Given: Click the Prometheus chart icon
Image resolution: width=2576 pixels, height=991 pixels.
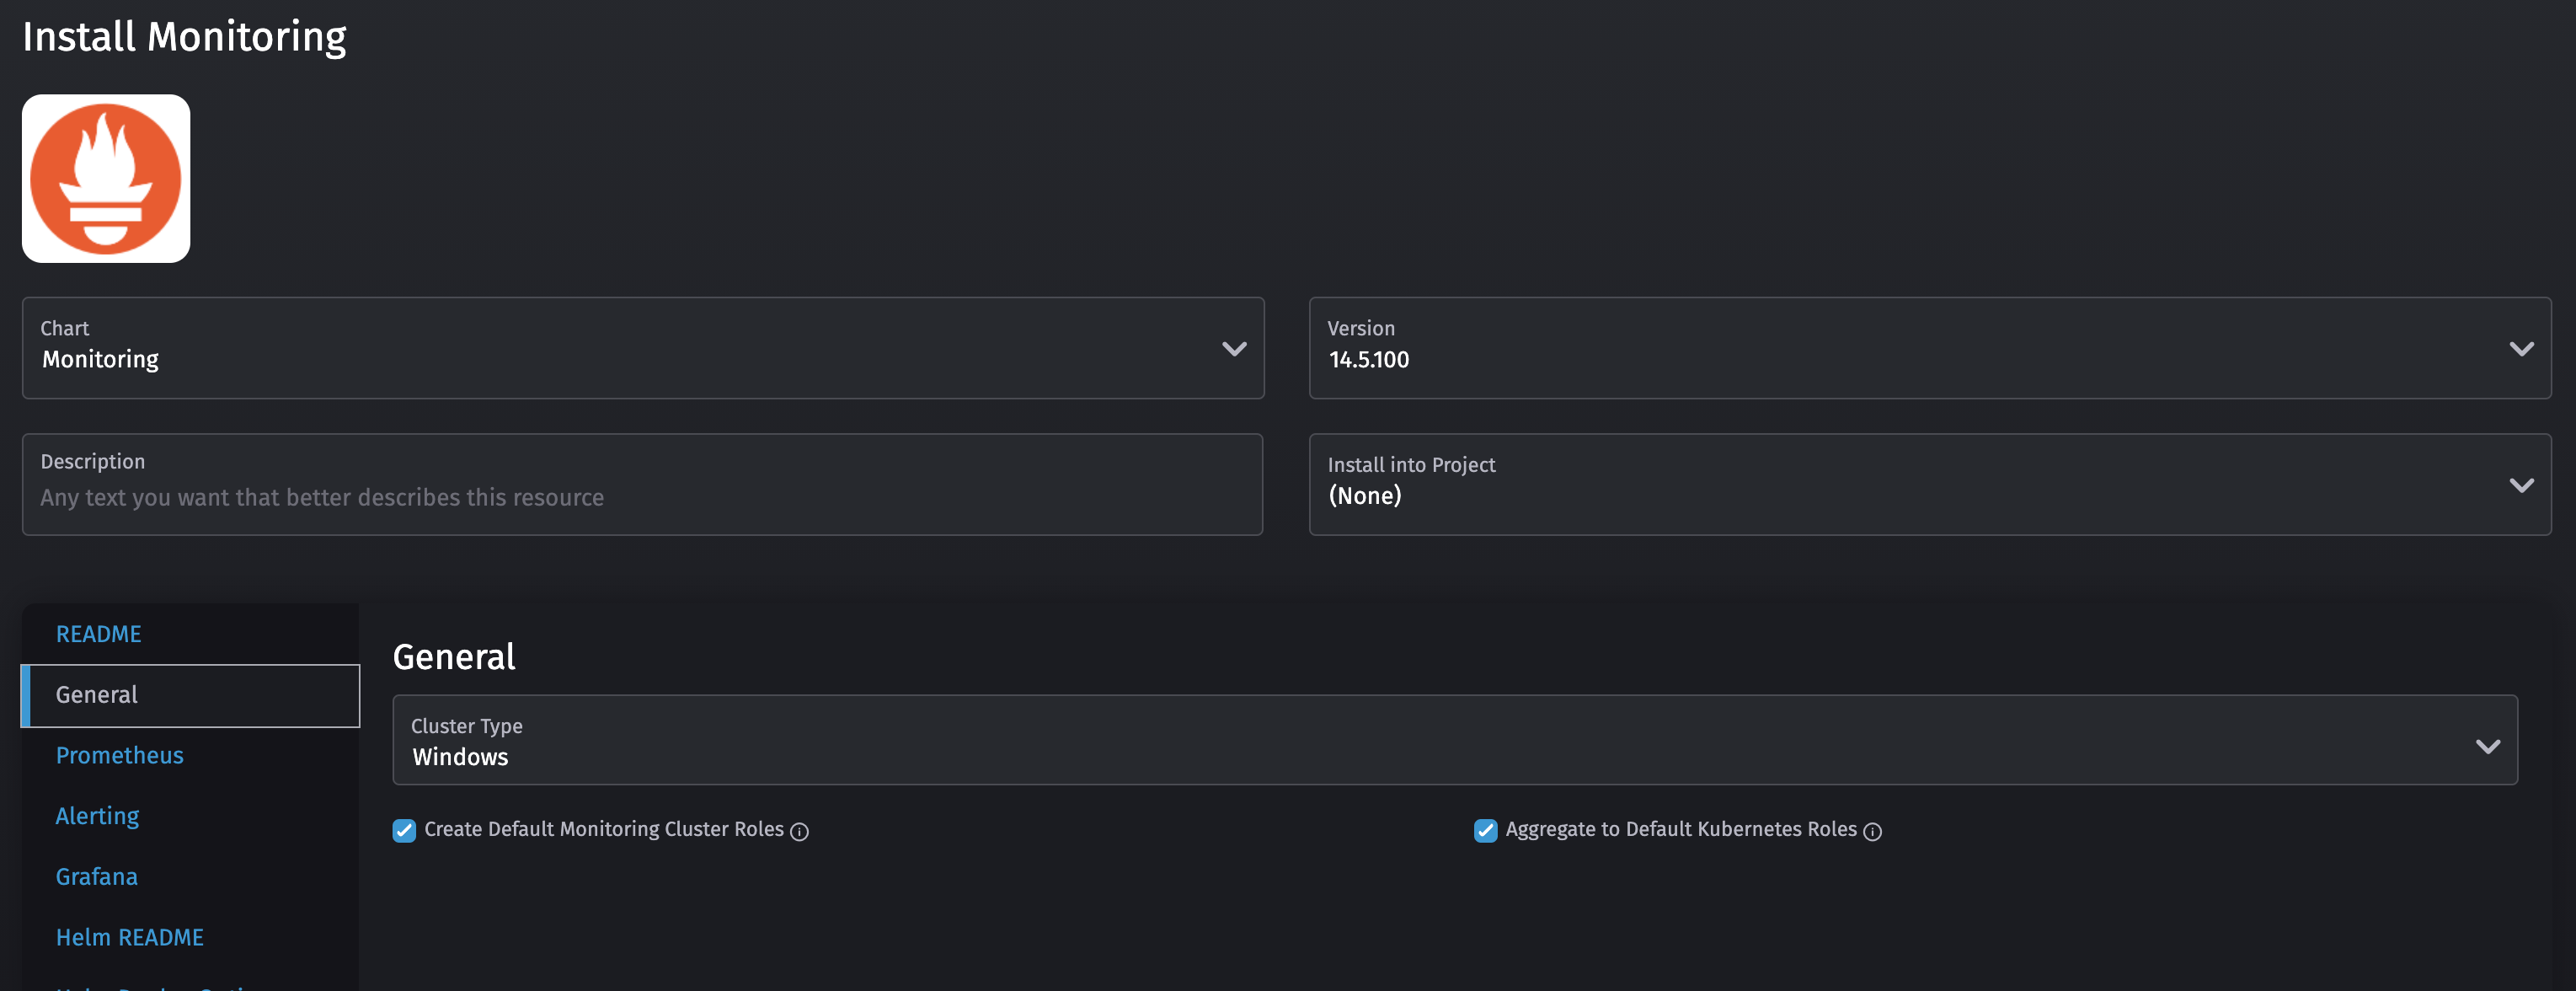Looking at the screenshot, I should coord(106,178).
